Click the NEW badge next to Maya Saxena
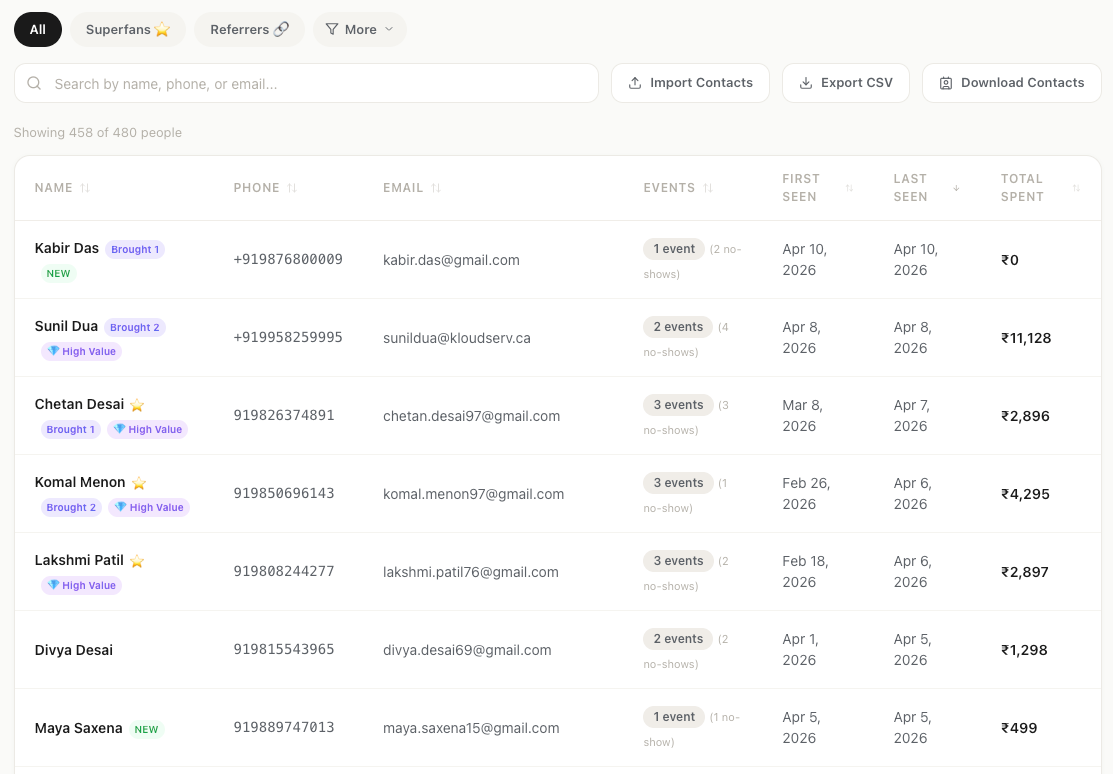Screen dimensions: 1113x774 [146, 729]
